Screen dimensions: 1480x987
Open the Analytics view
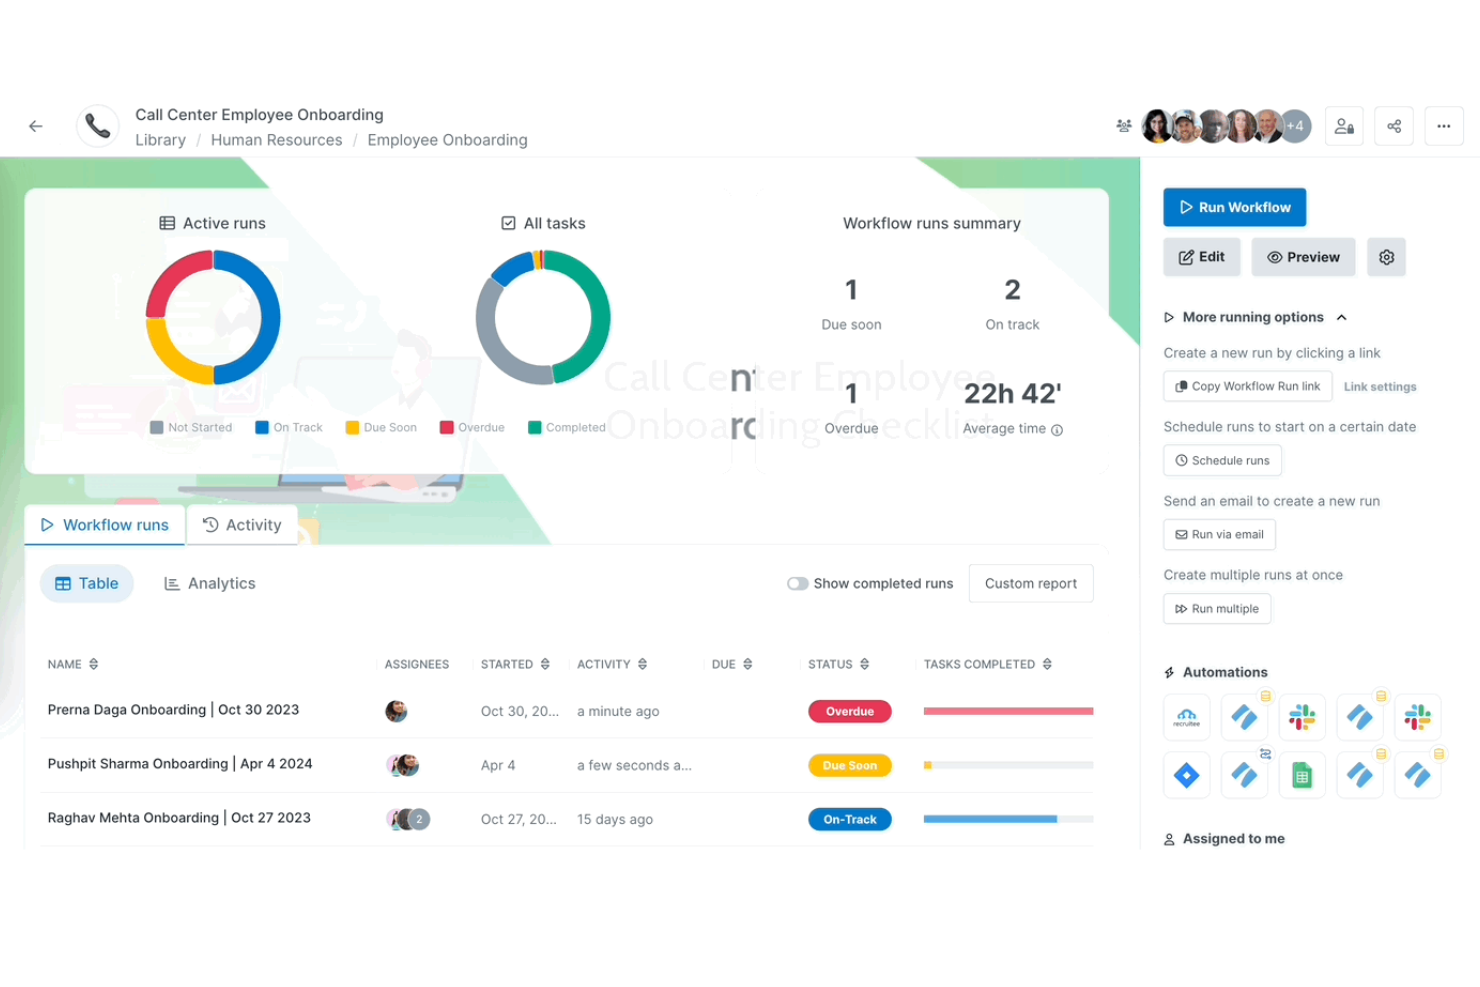point(209,583)
